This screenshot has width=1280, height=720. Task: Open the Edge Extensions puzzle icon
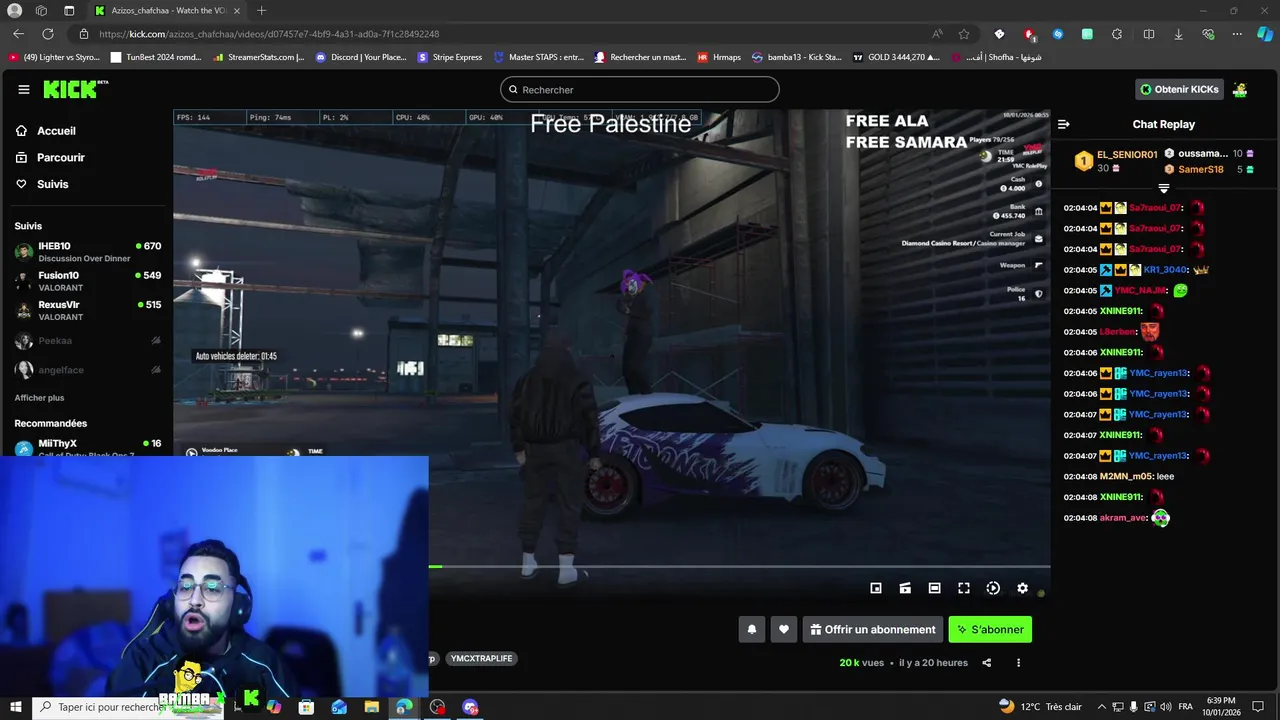pyautogui.click(x=1117, y=34)
